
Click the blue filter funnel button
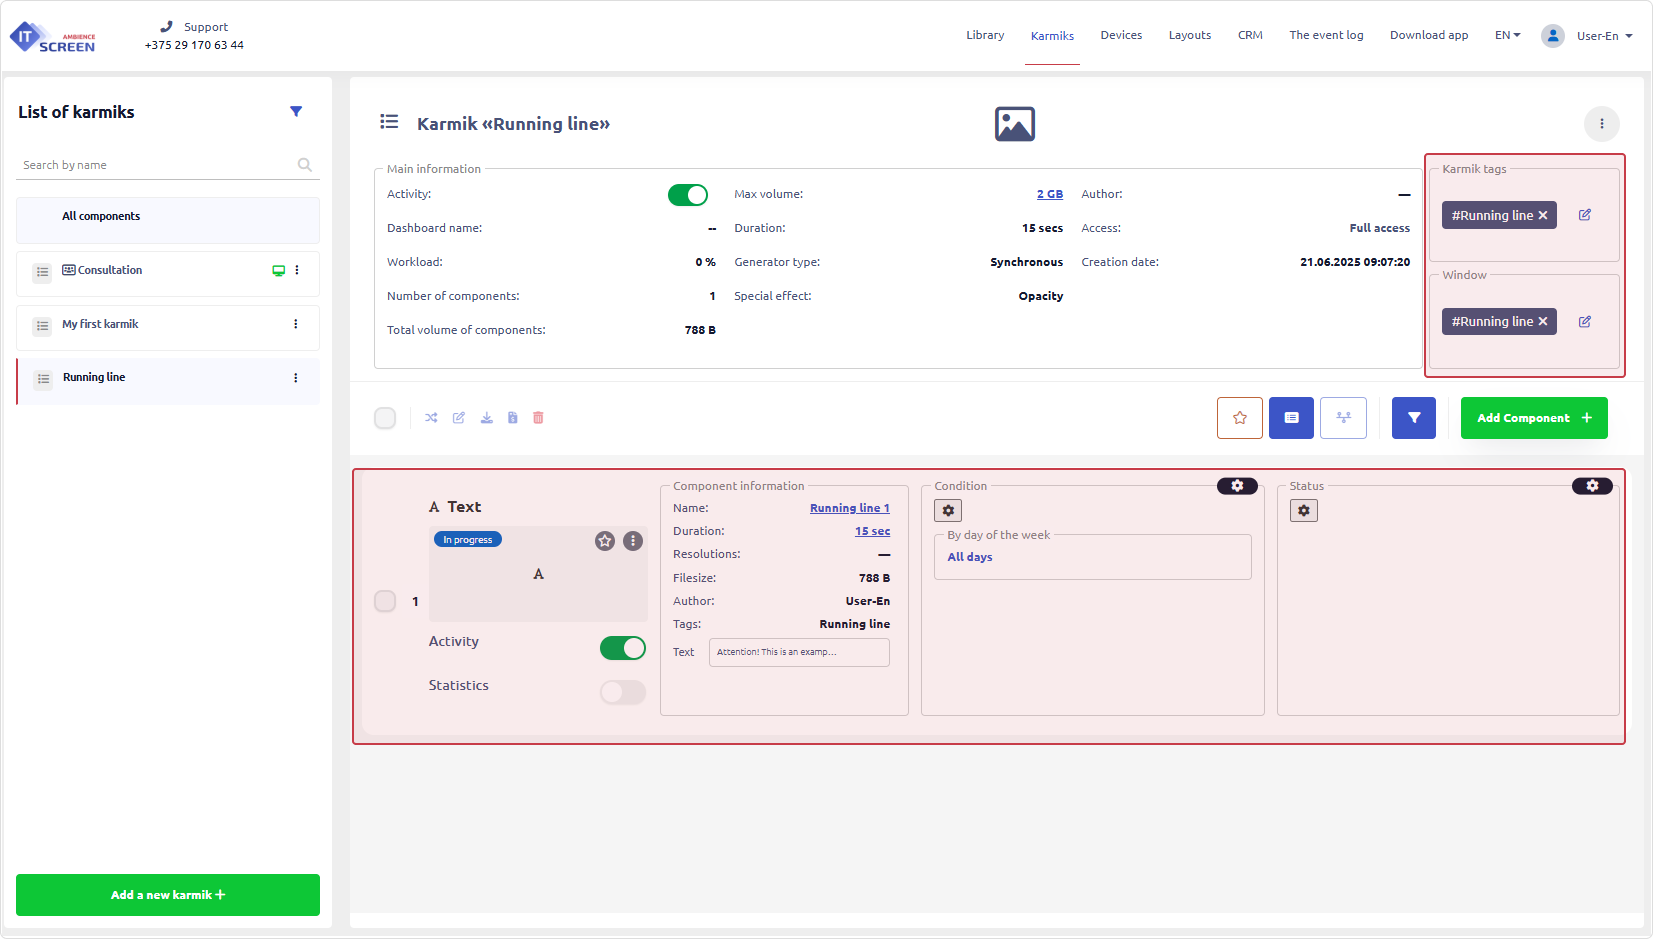(1414, 418)
